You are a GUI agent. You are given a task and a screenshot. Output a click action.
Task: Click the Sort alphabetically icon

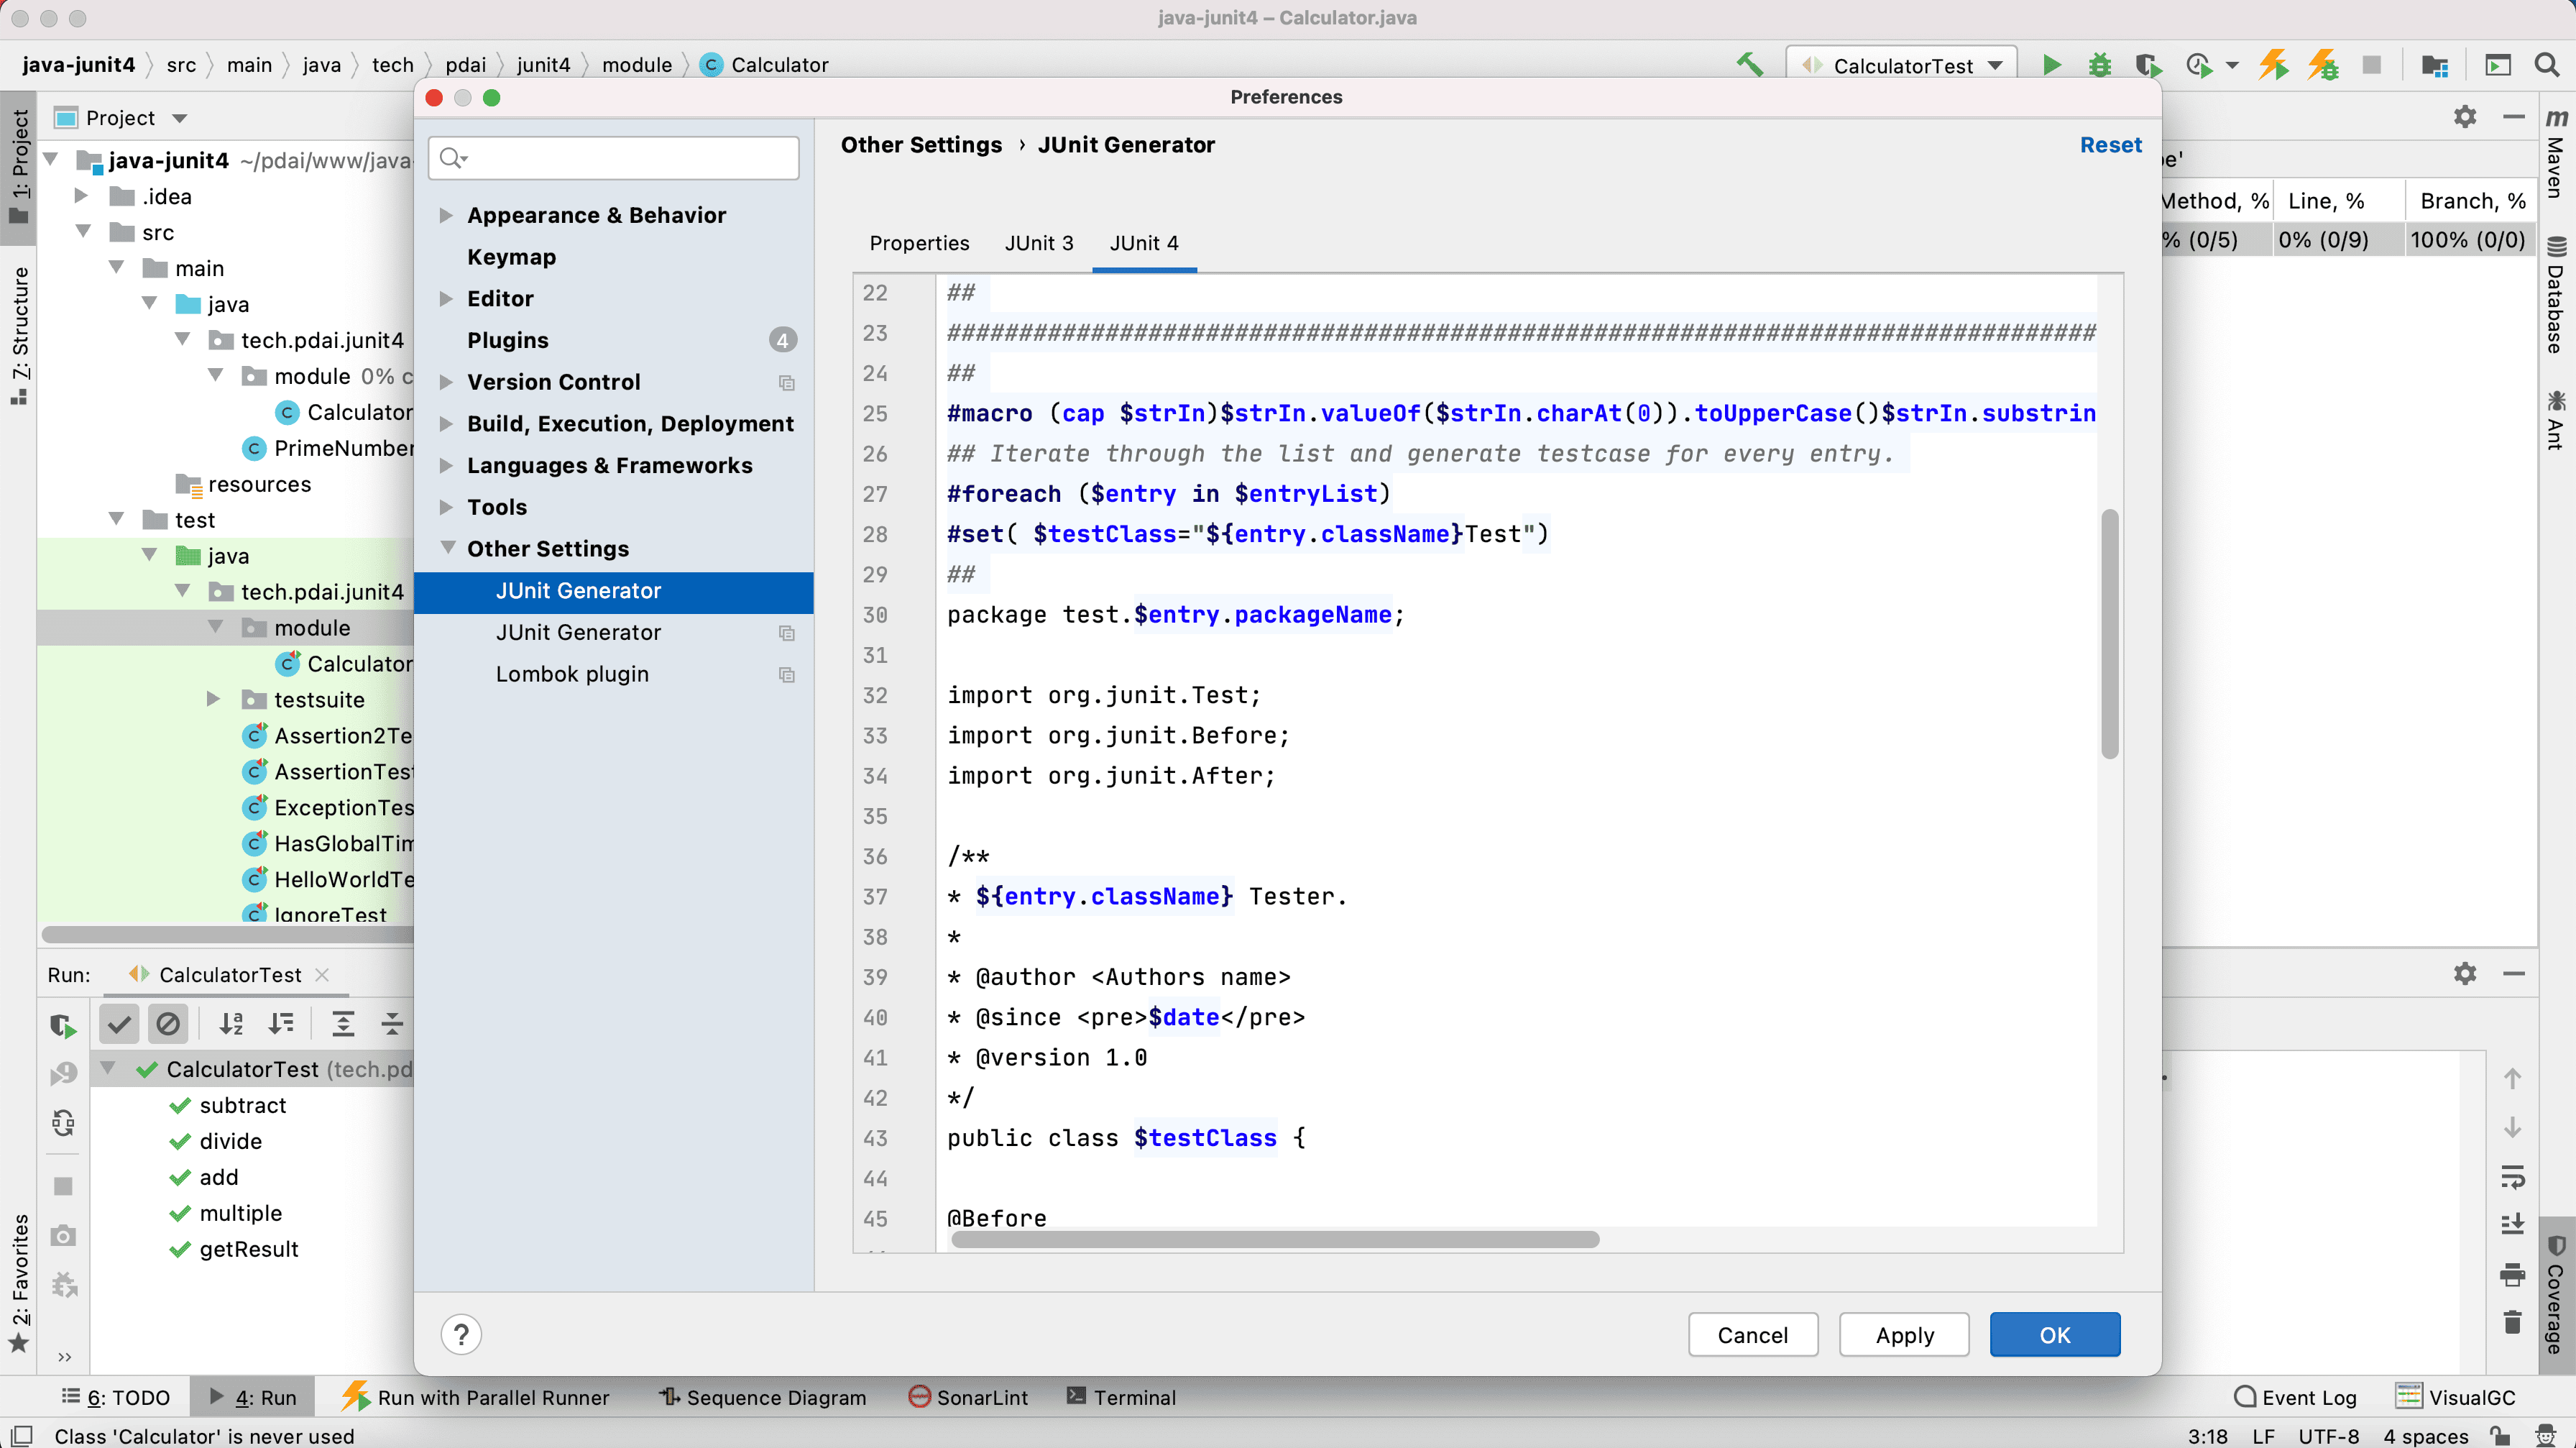point(231,1023)
